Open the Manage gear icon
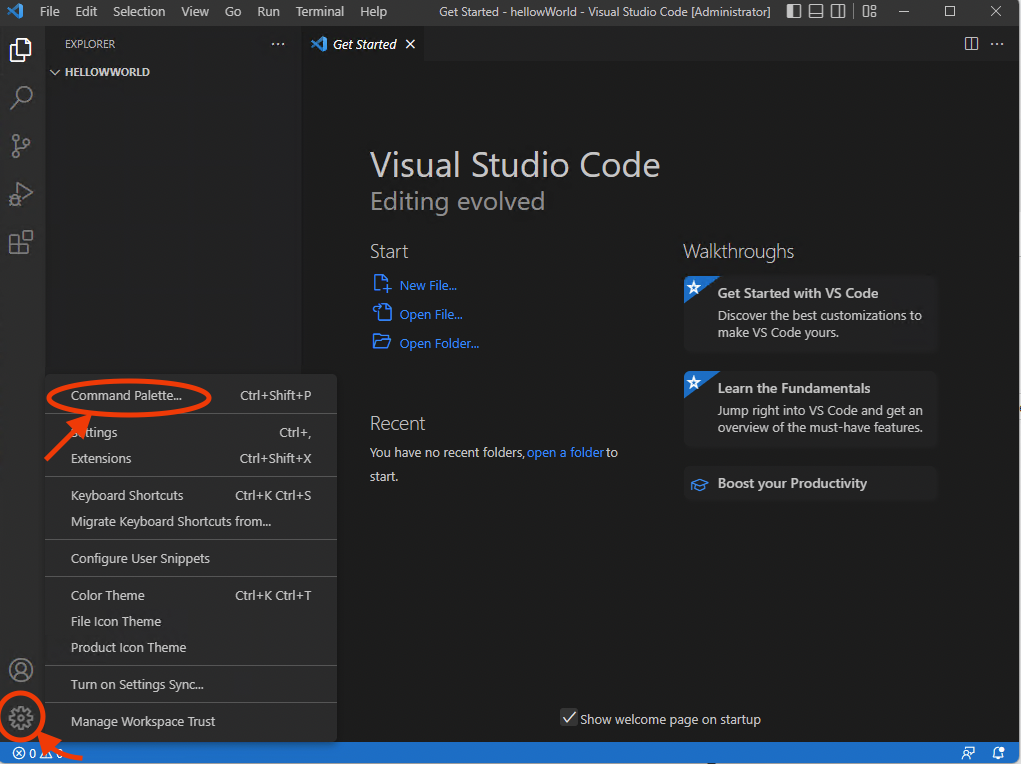1021x764 pixels. pyautogui.click(x=21, y=717)
